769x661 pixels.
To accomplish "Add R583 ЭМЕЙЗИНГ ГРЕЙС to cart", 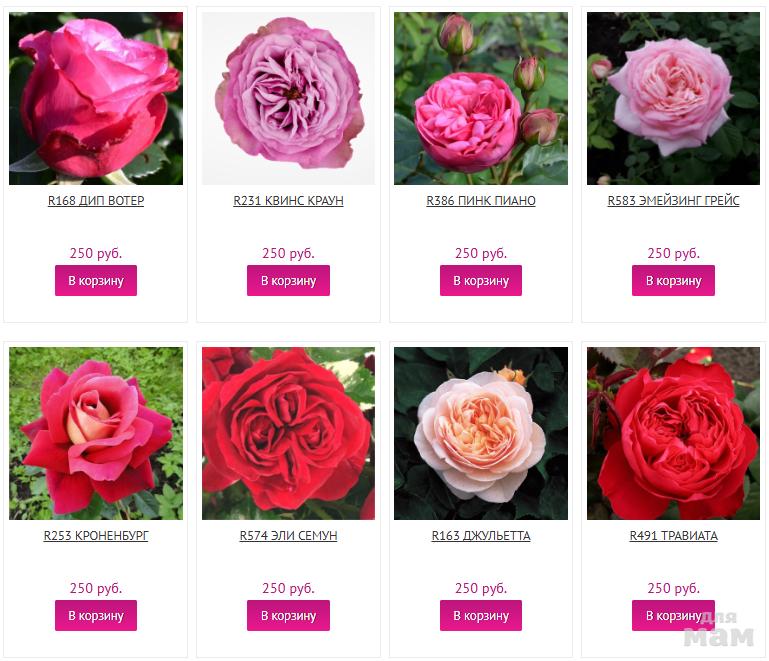I will pyautogui.click(x=673, y=280).
